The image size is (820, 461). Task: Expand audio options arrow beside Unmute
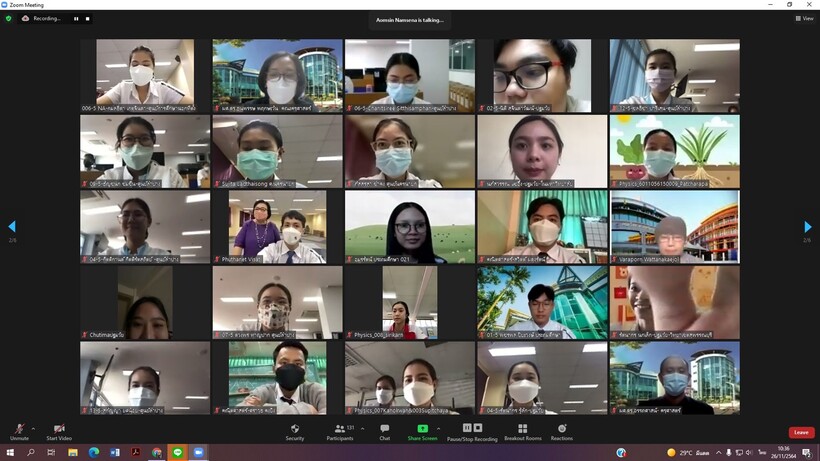click(32, 427)
